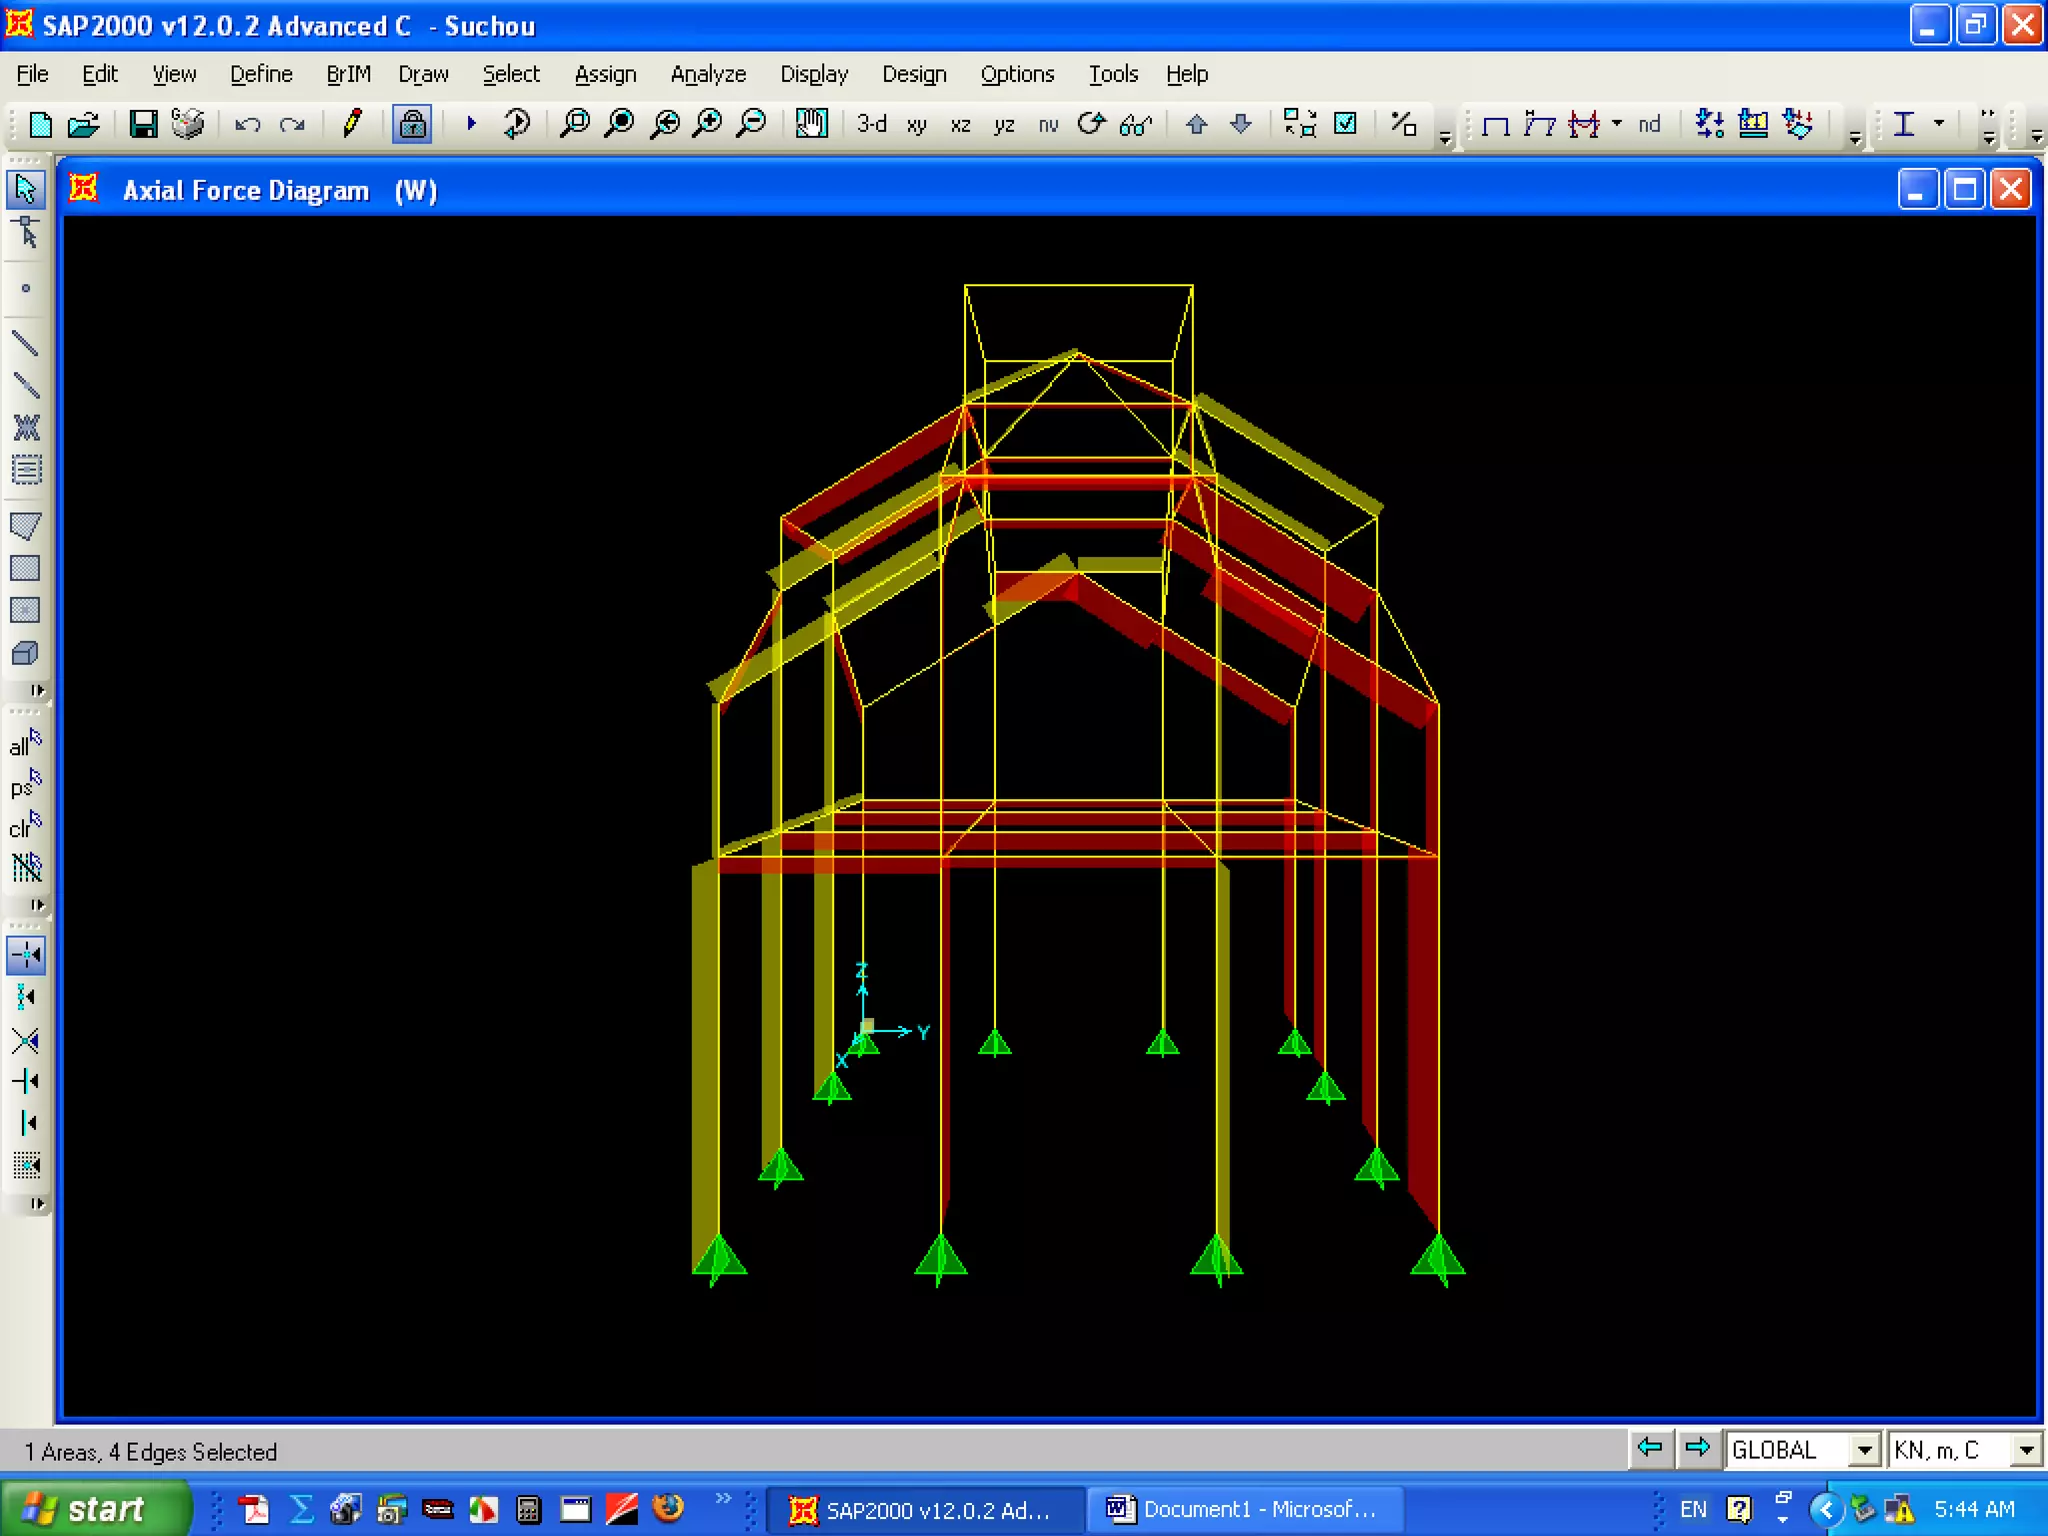The image size is (2048, 1536).
Task: Open the Design menu
Action: (x=914, y=74)
